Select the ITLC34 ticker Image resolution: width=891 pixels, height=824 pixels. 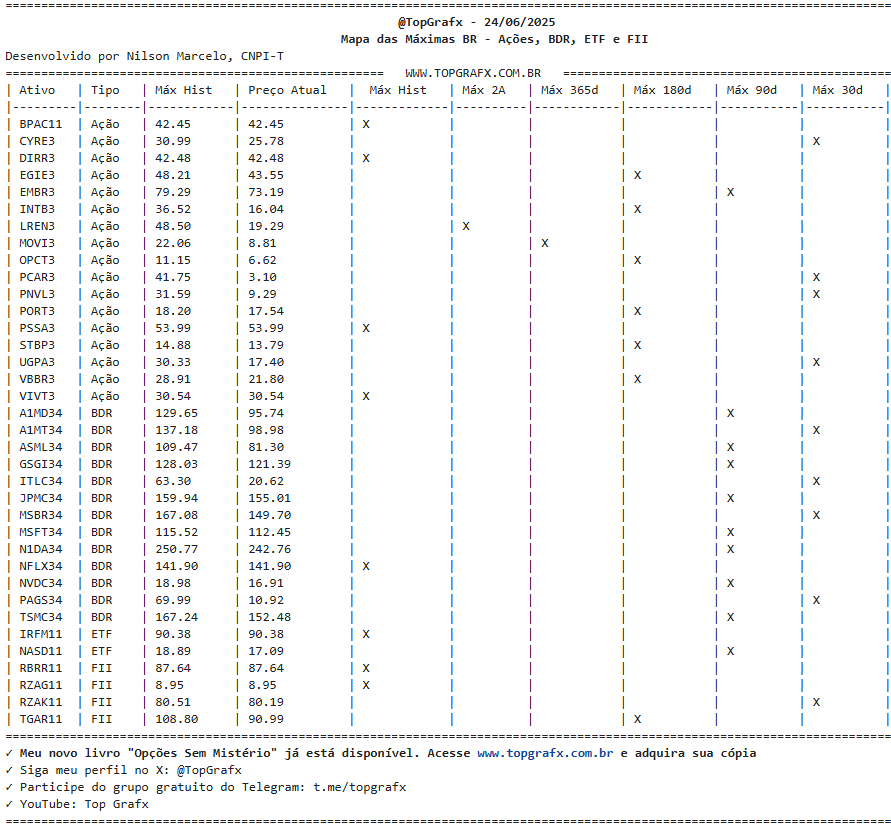pyautogui.click(x=40, y=481)
